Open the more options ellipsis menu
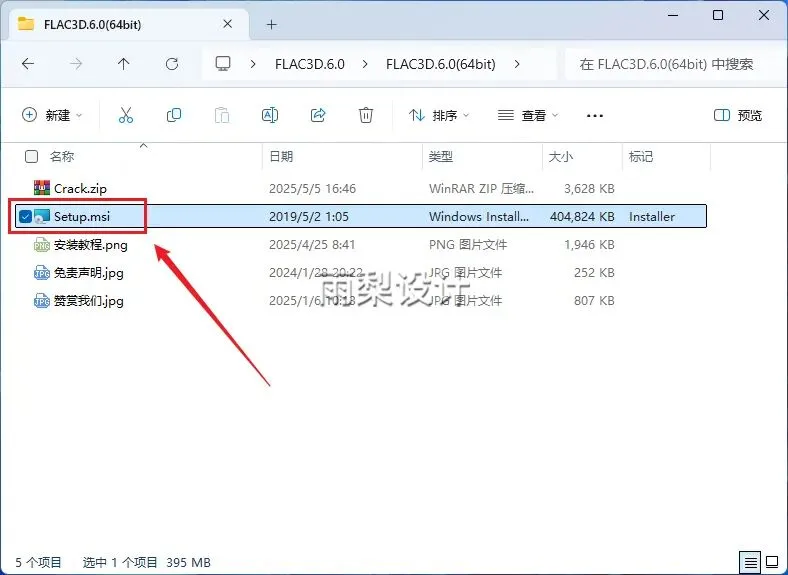788x575 pixels. (x=595, y=116)
